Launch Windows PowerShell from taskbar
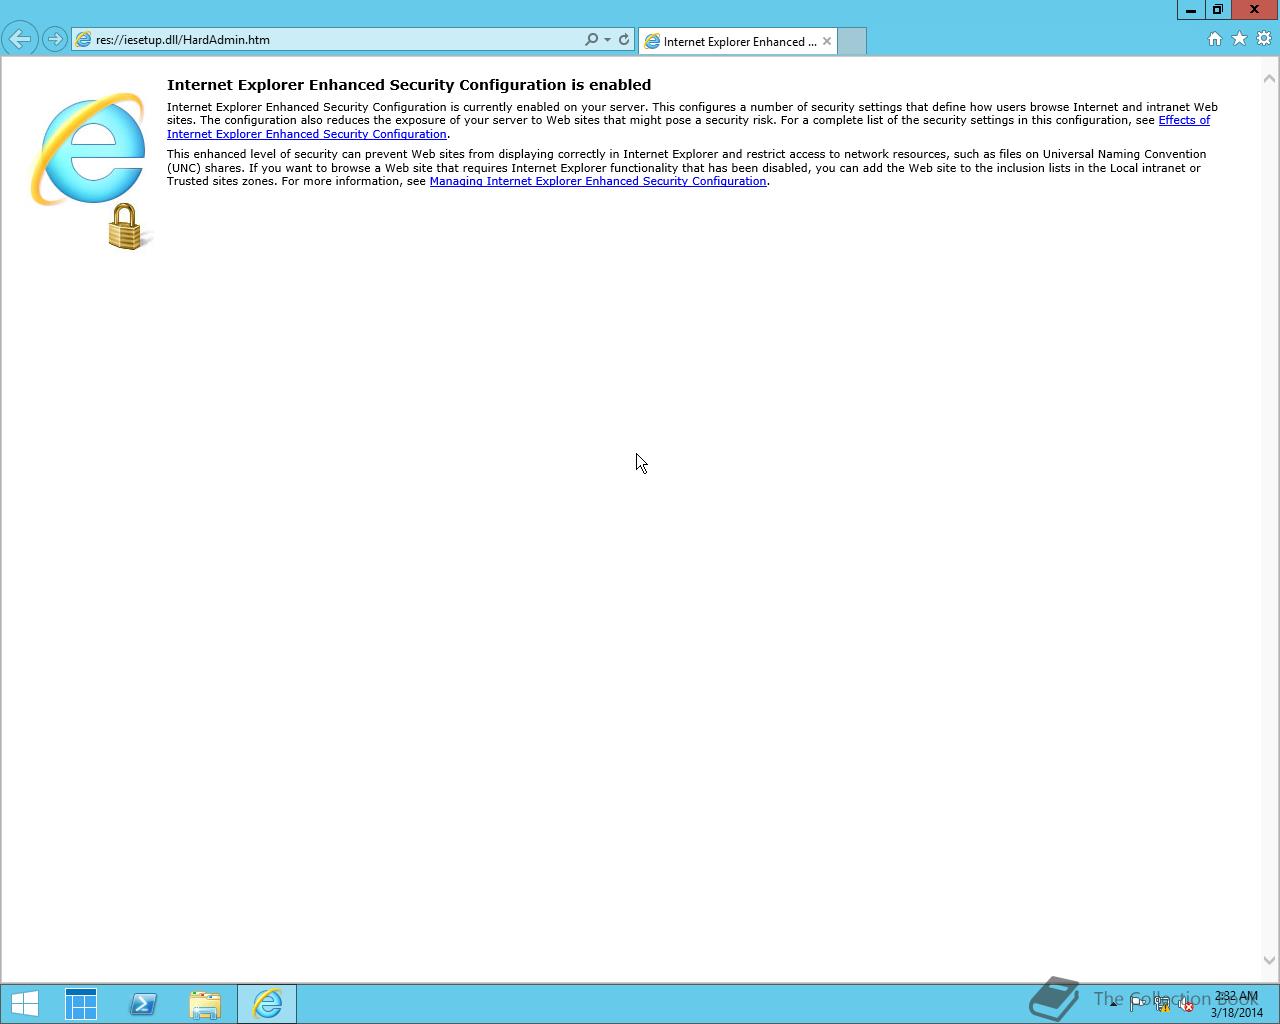Screen dimensions: 1280x1024 (143, 1003)
